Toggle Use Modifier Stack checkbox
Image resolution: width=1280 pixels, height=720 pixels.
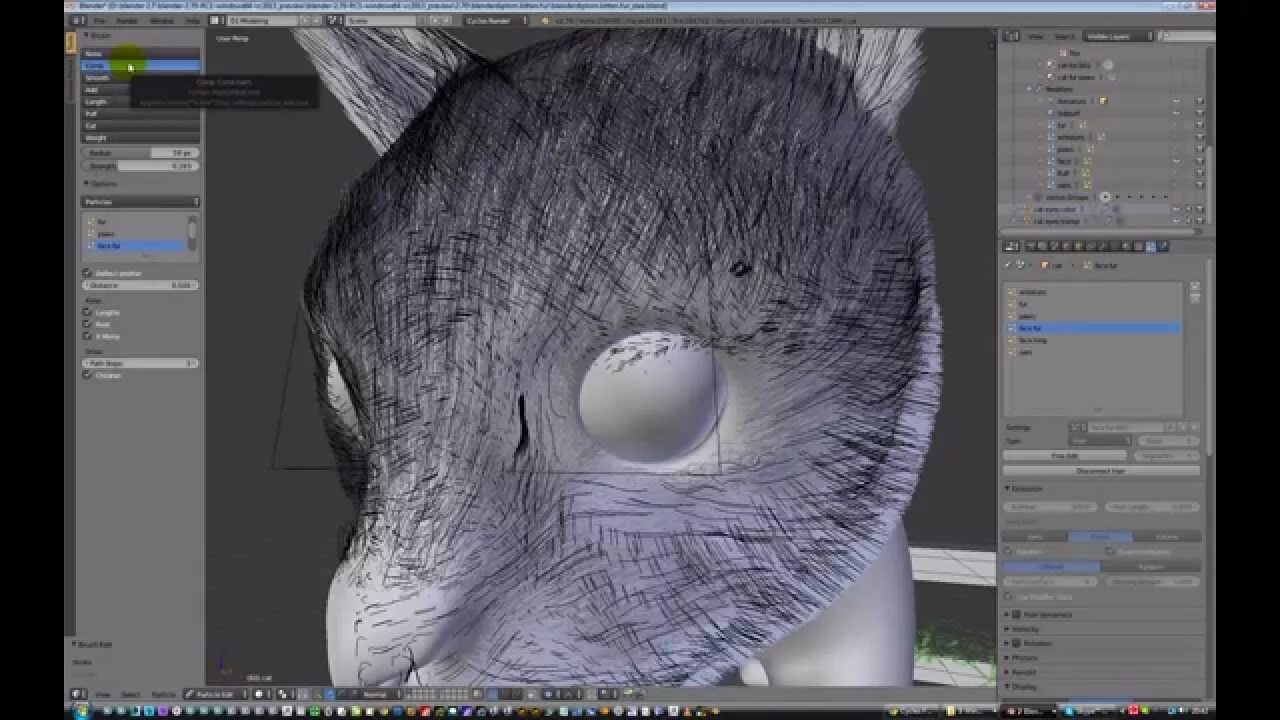point(1009,596)
